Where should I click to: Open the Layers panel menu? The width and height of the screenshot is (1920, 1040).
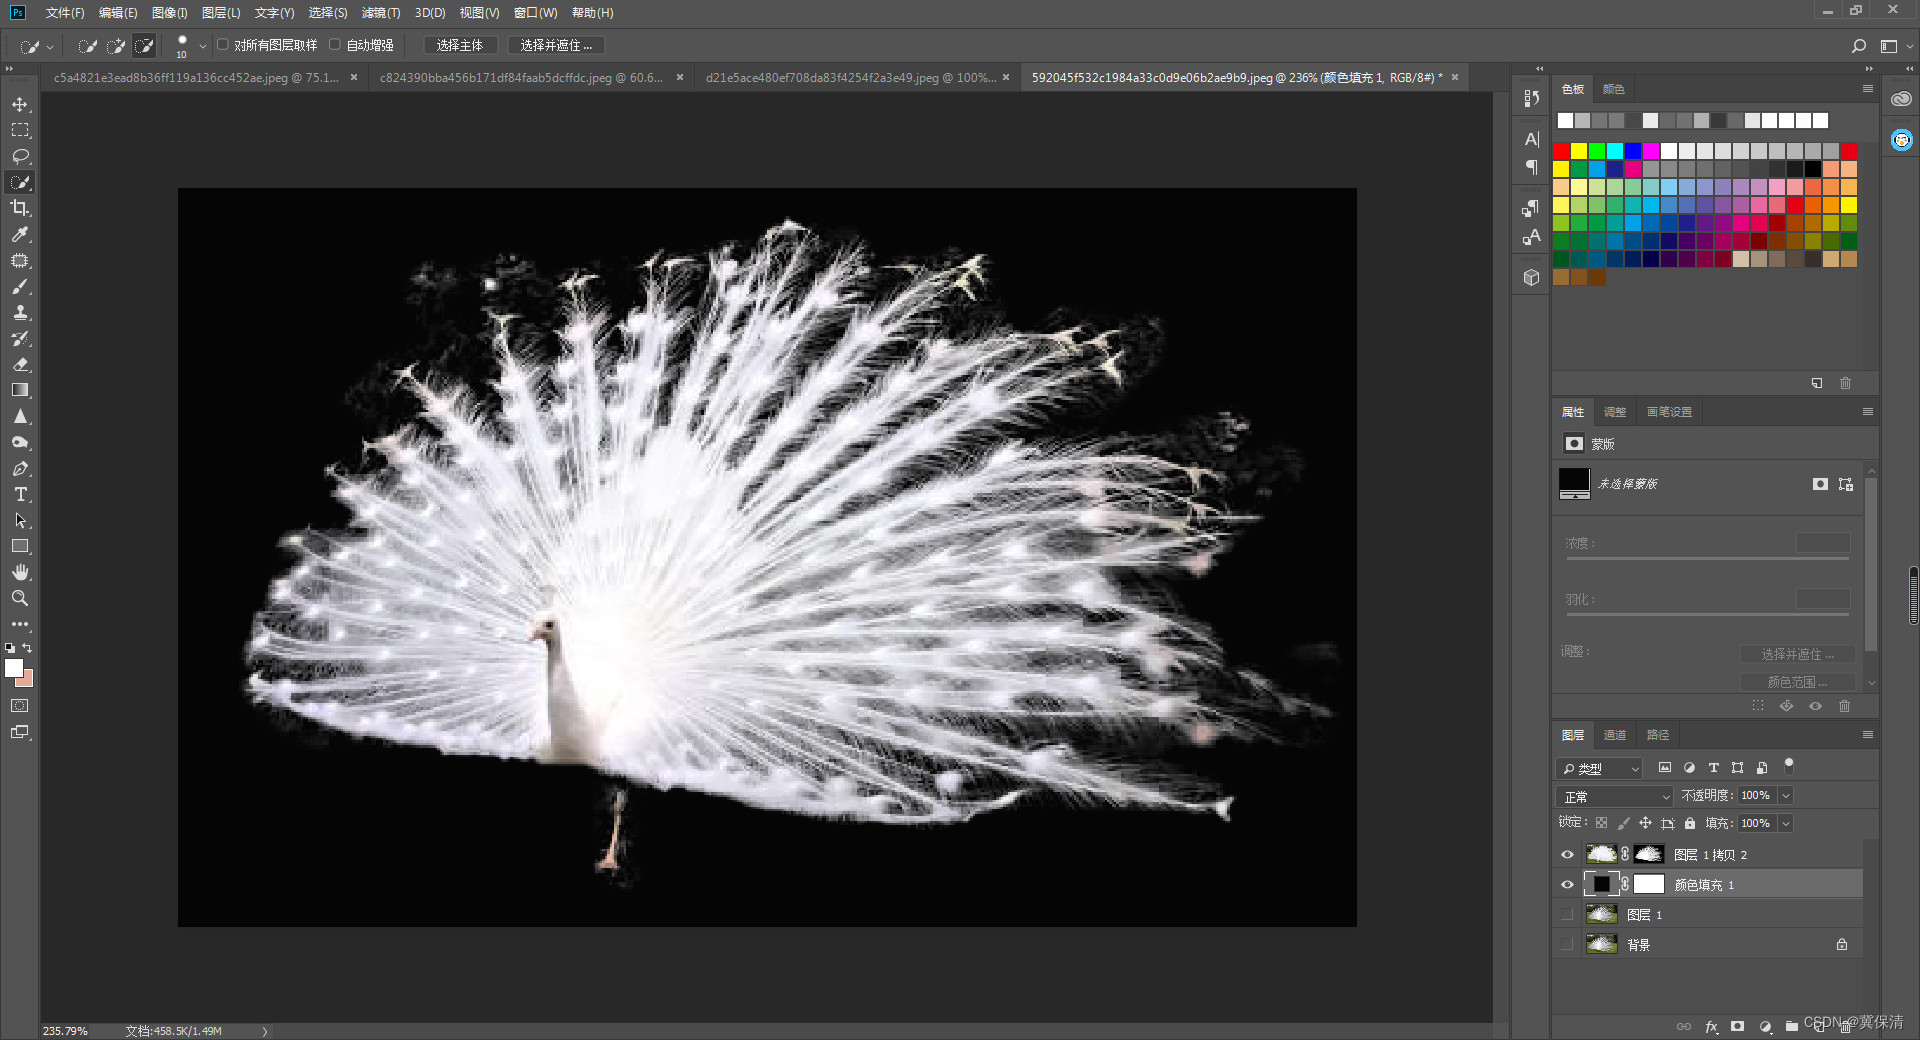coord(1867,735)
